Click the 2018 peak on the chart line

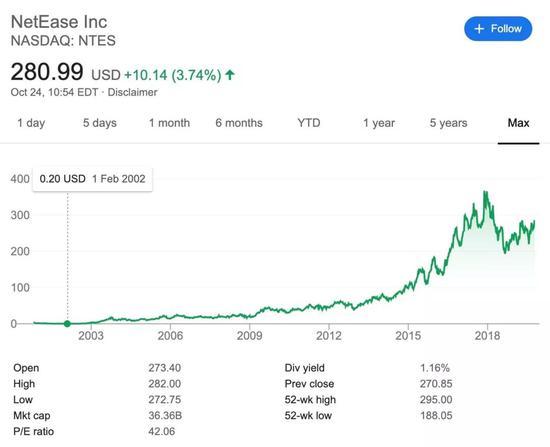coord(485,192)
